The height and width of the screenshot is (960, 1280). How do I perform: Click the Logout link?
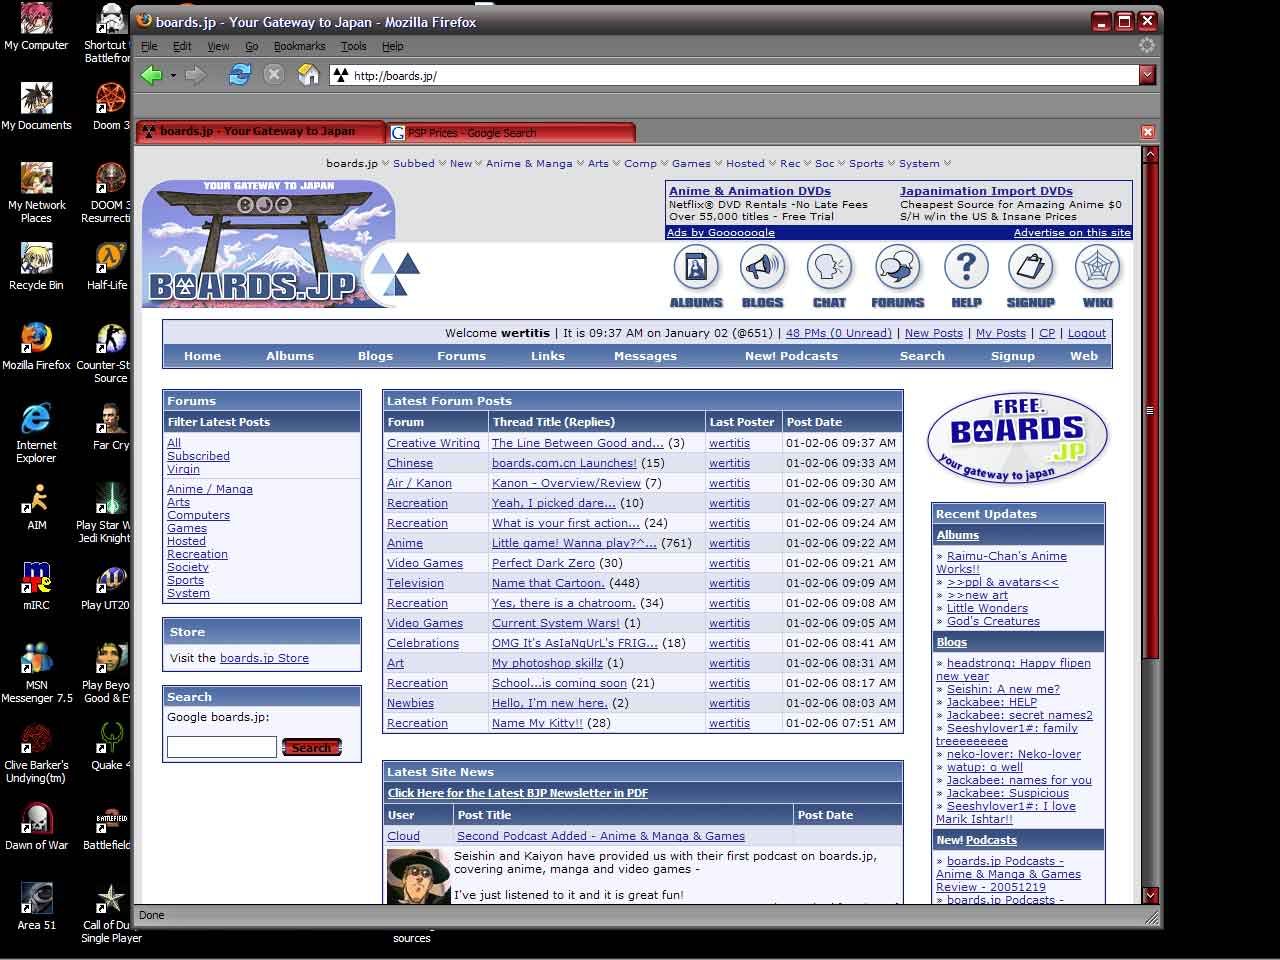(1087, 333)
